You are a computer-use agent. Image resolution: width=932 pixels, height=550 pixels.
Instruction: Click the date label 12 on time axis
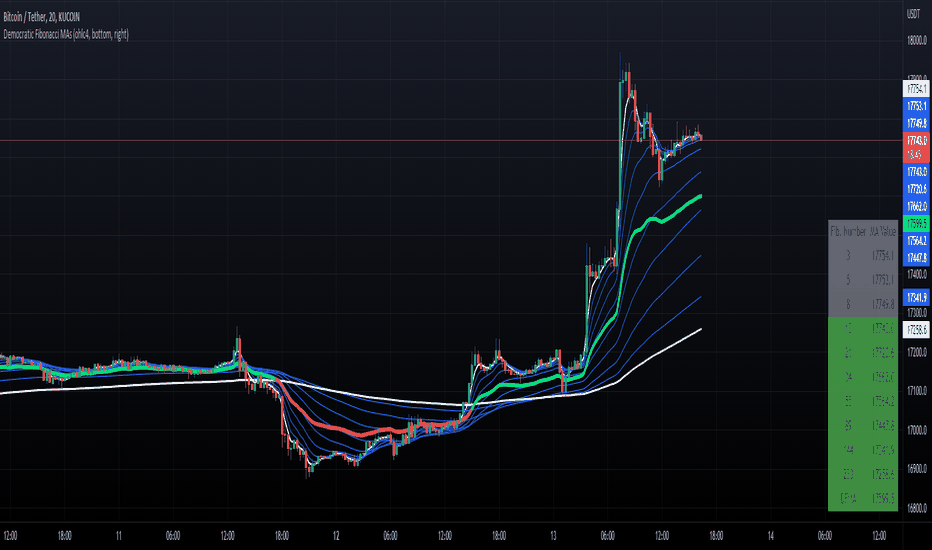pyautogui.click(x=336, y=536)
